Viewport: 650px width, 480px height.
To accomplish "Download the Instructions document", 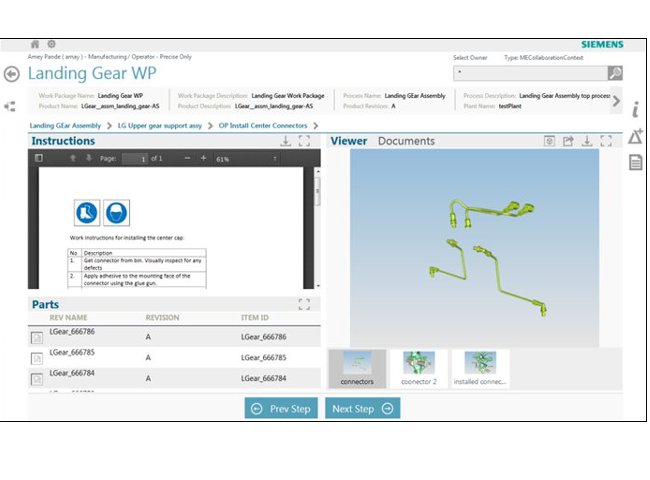I will [x=286, y=141].
